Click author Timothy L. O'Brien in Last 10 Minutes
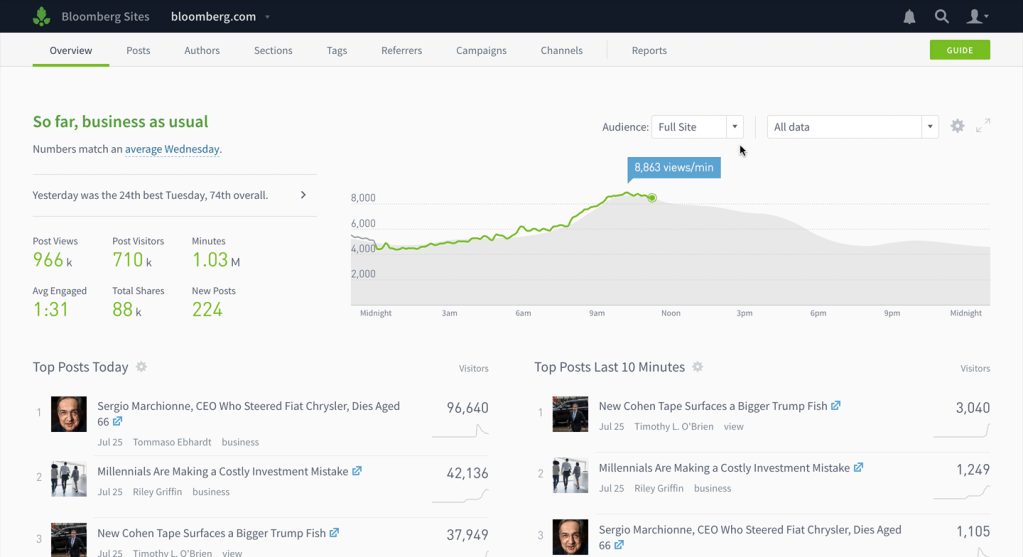 tap(674, 427)
